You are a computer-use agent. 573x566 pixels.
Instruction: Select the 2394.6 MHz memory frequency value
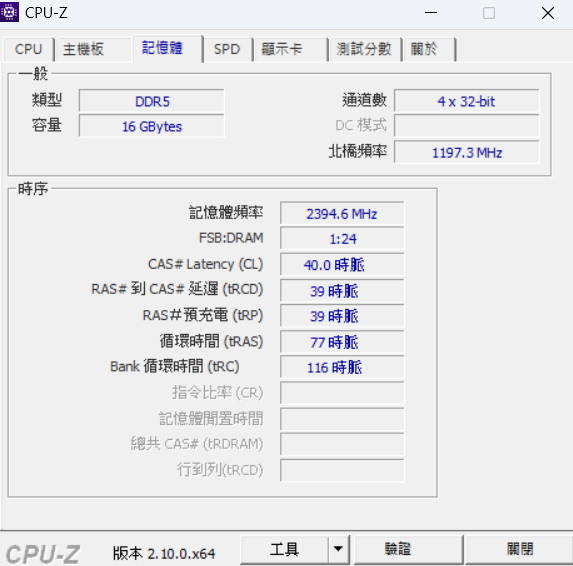point(342,213)
